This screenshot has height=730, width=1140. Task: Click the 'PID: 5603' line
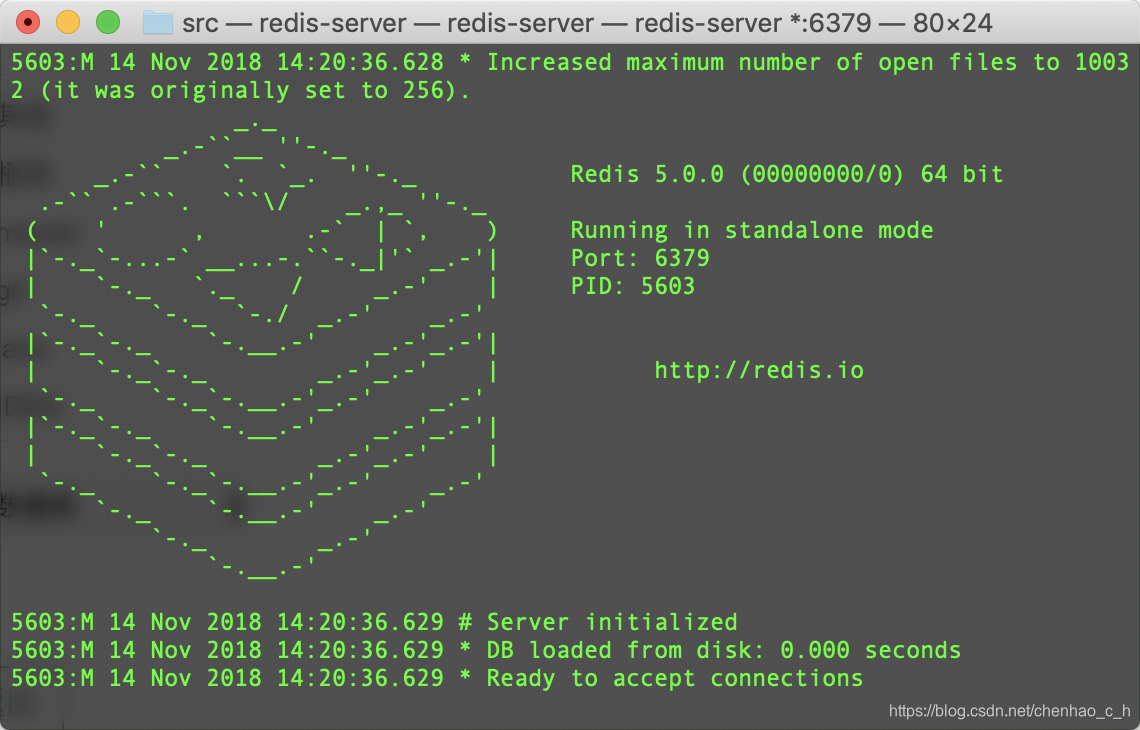pyautogui.click(x=633, y=286)
